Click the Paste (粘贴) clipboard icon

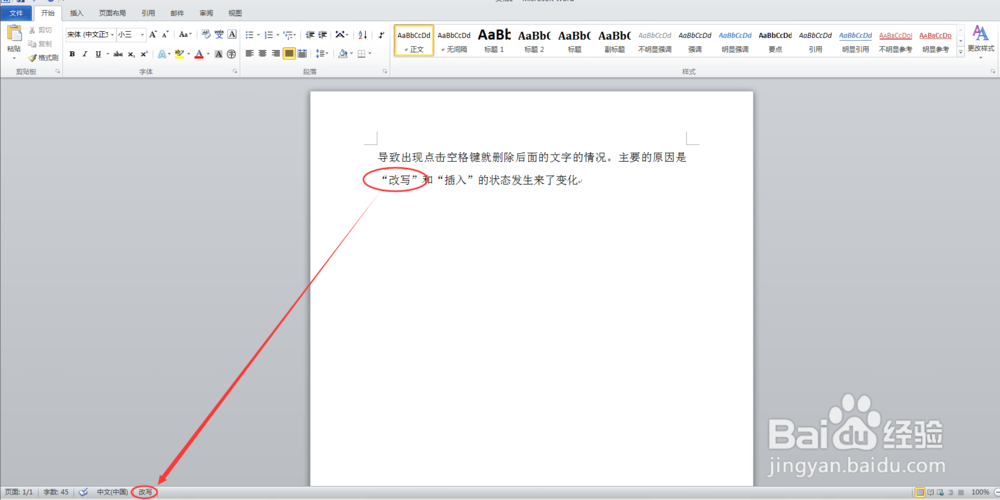pos(13,33)
